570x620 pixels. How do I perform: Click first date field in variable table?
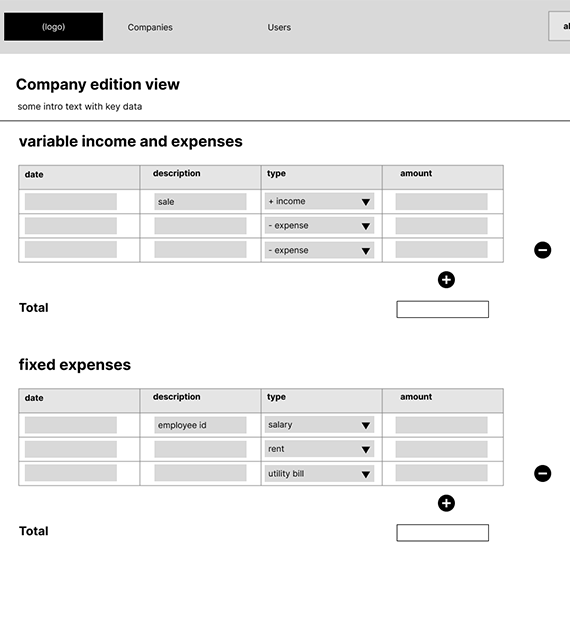click(x=71, y=202)
